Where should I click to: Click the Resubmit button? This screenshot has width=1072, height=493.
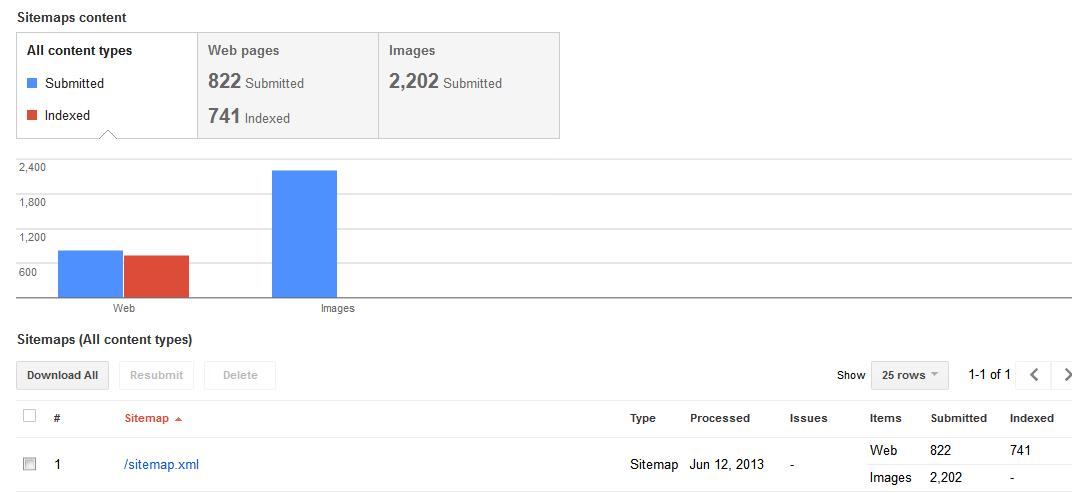(x=157, y=375)
